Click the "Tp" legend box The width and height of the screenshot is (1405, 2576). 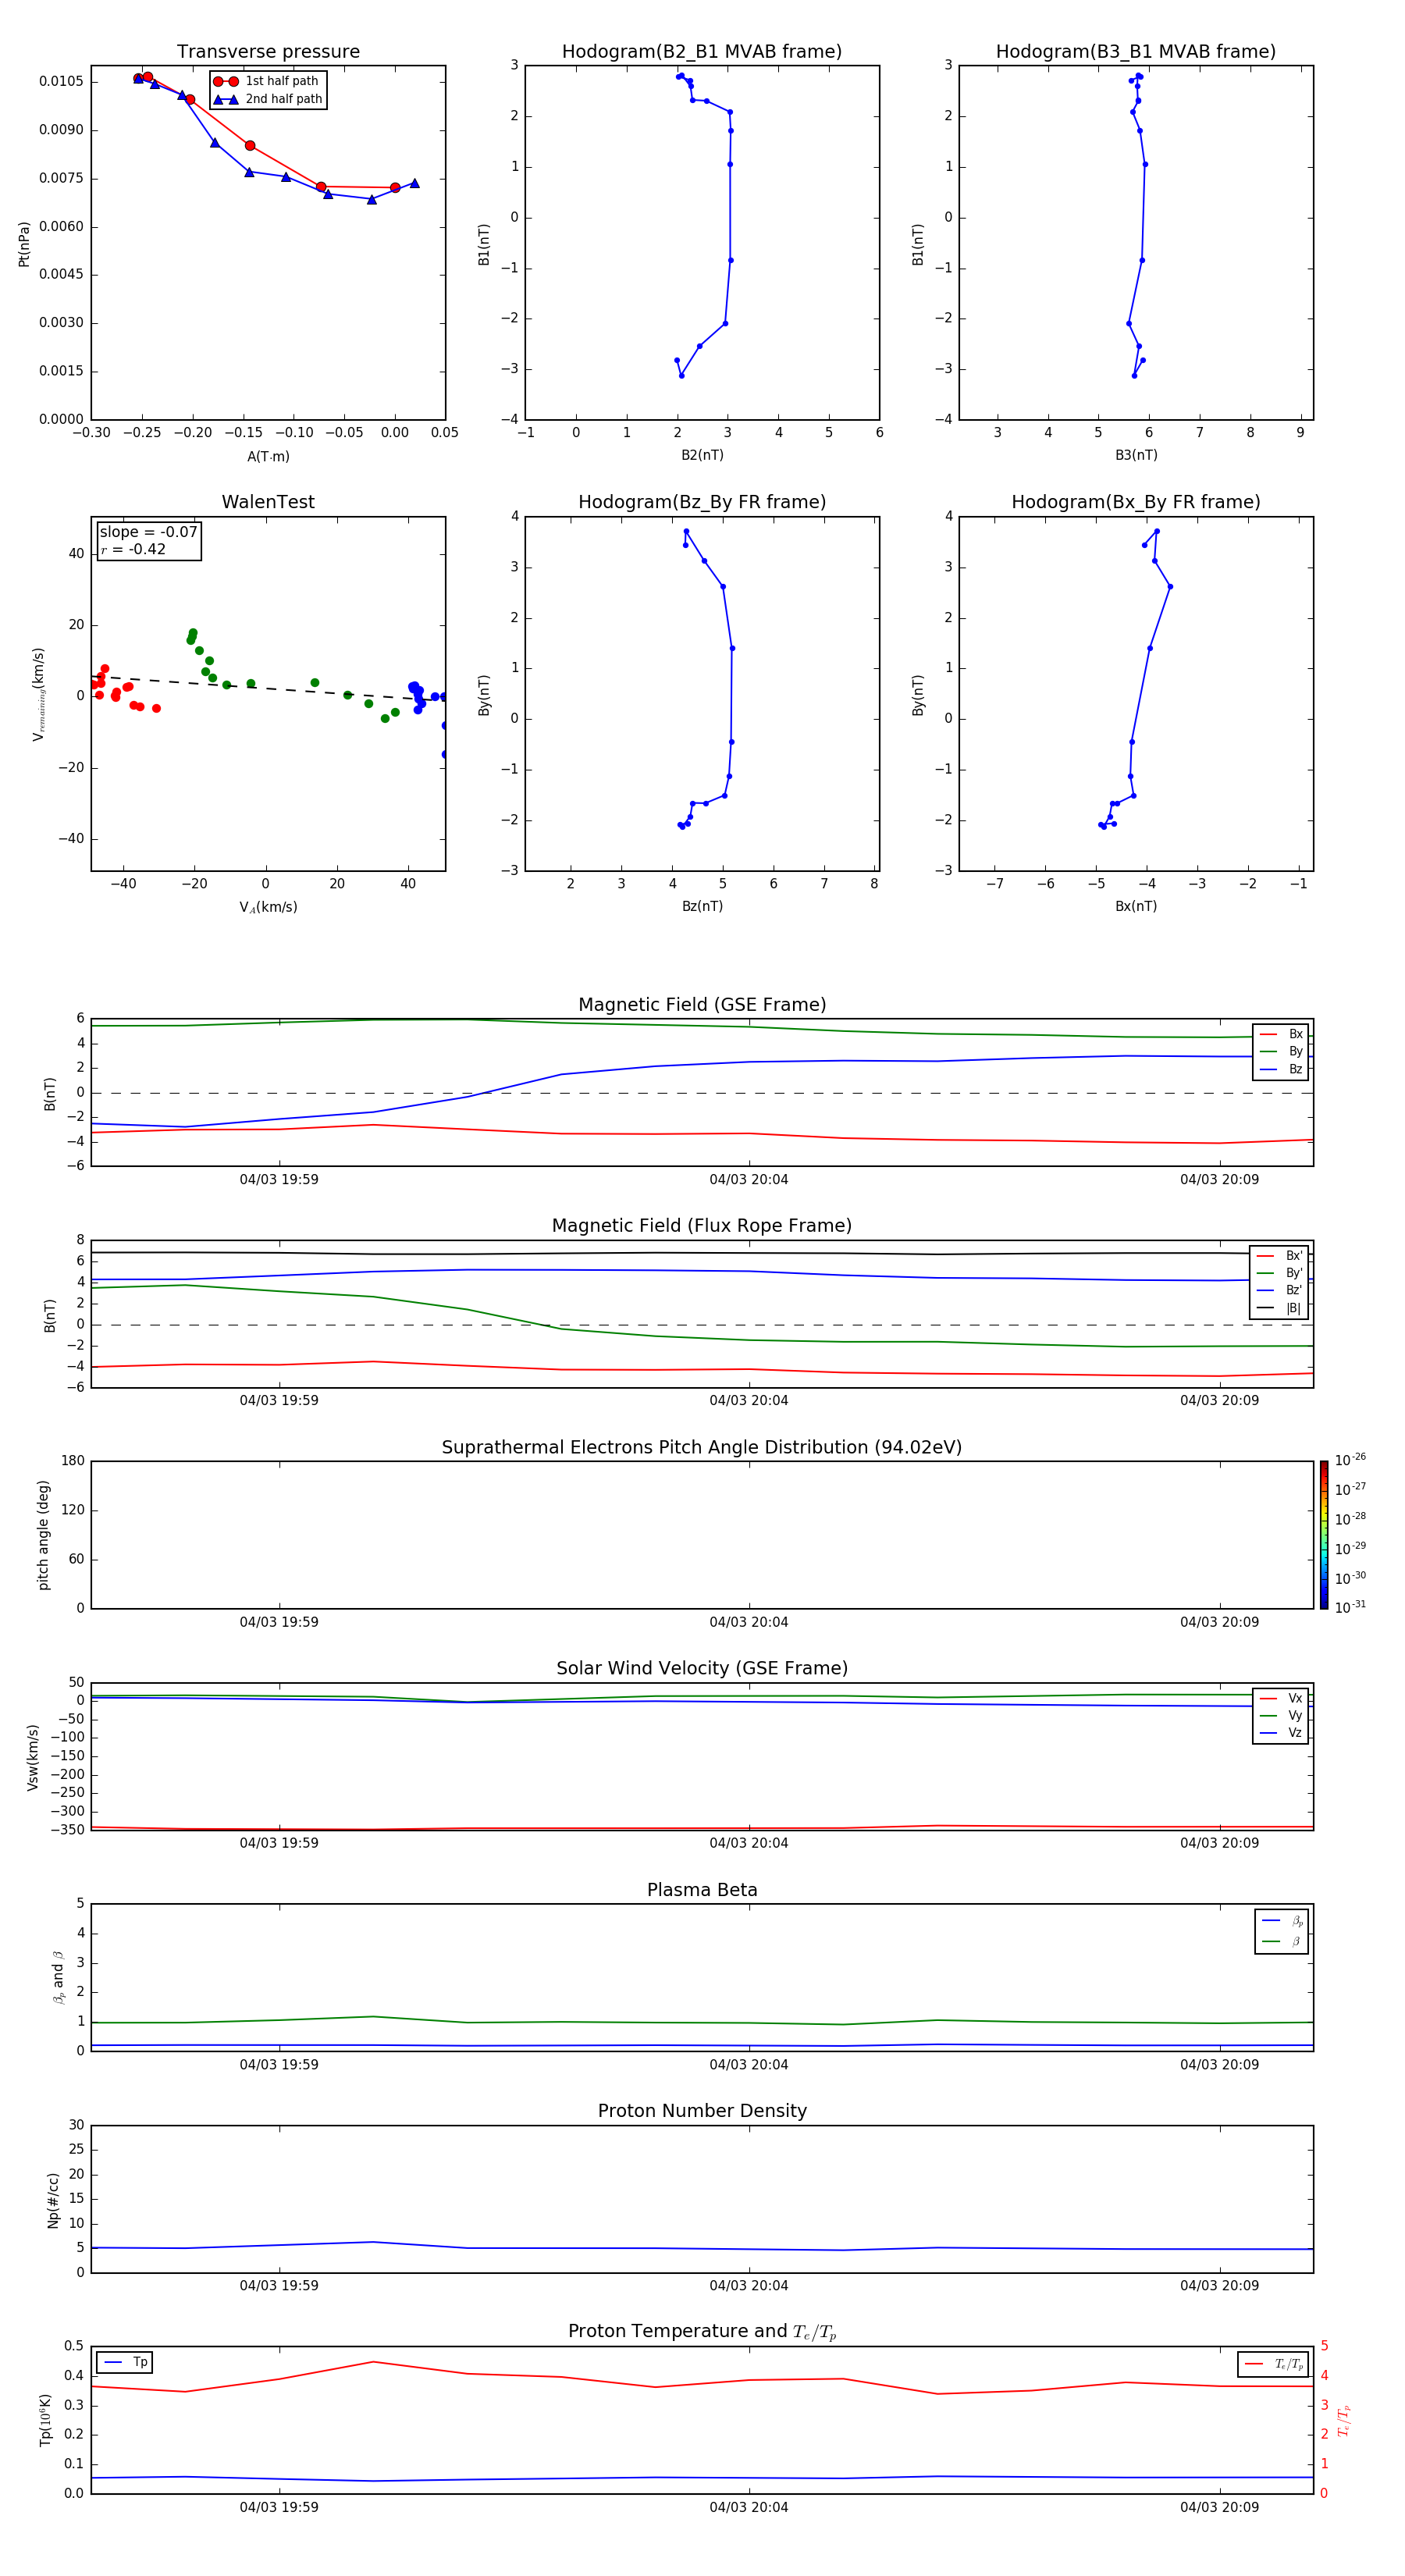(x=124, y=2362)
